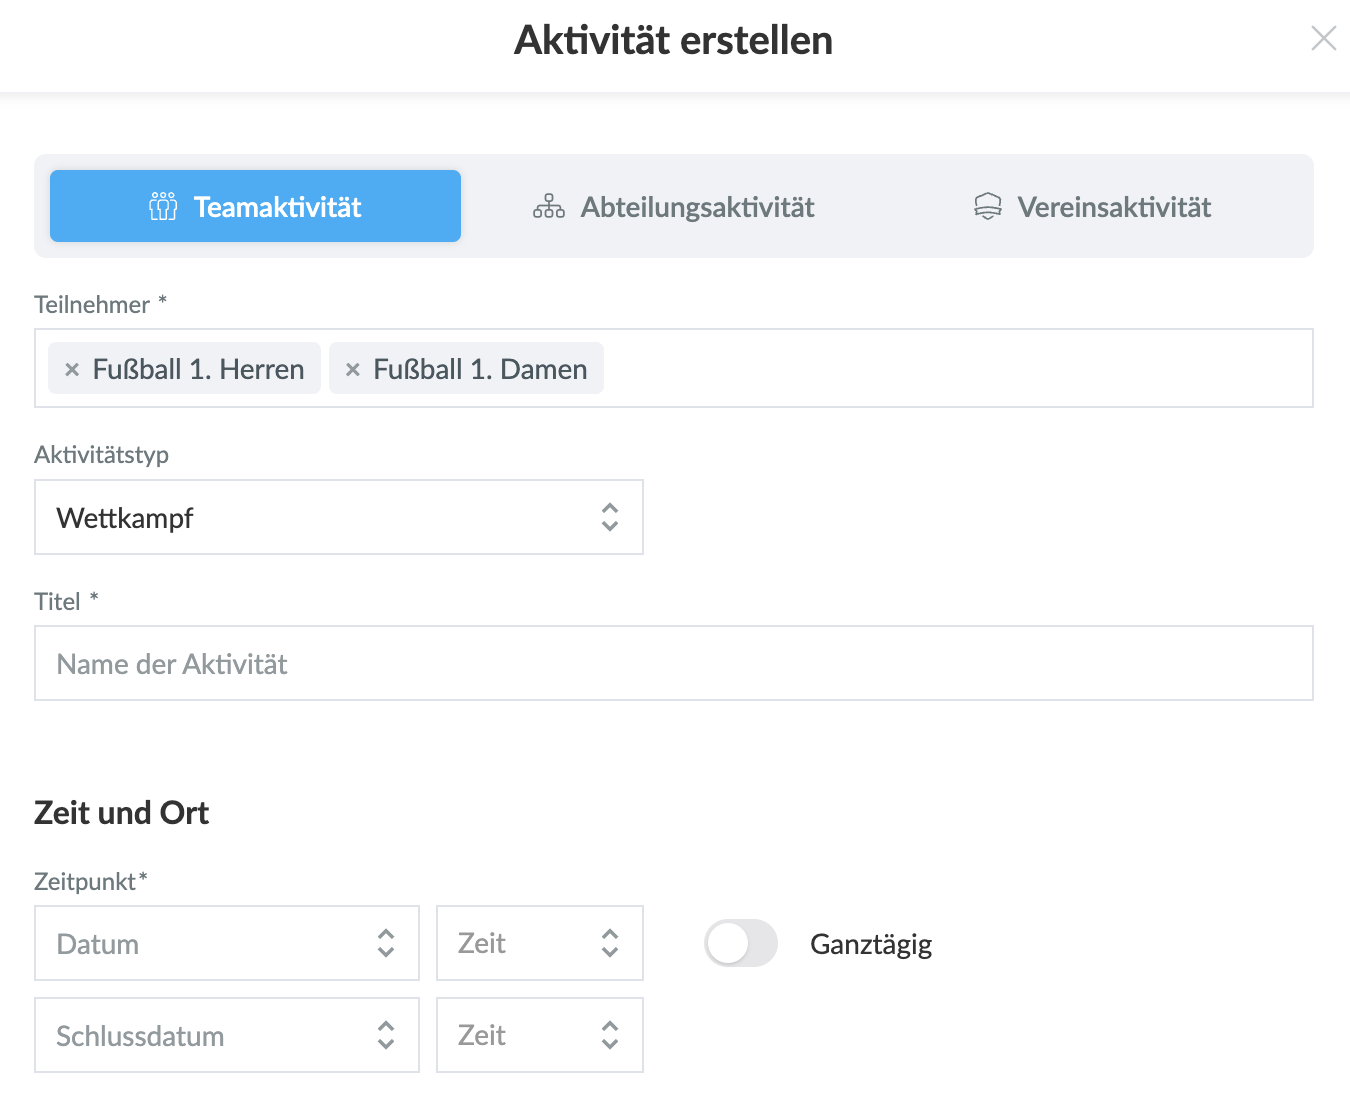This screenshot has width=1350, height=1116.
Task: Remove the Fußball 1. Damen tag
Action: coord(353,369)
